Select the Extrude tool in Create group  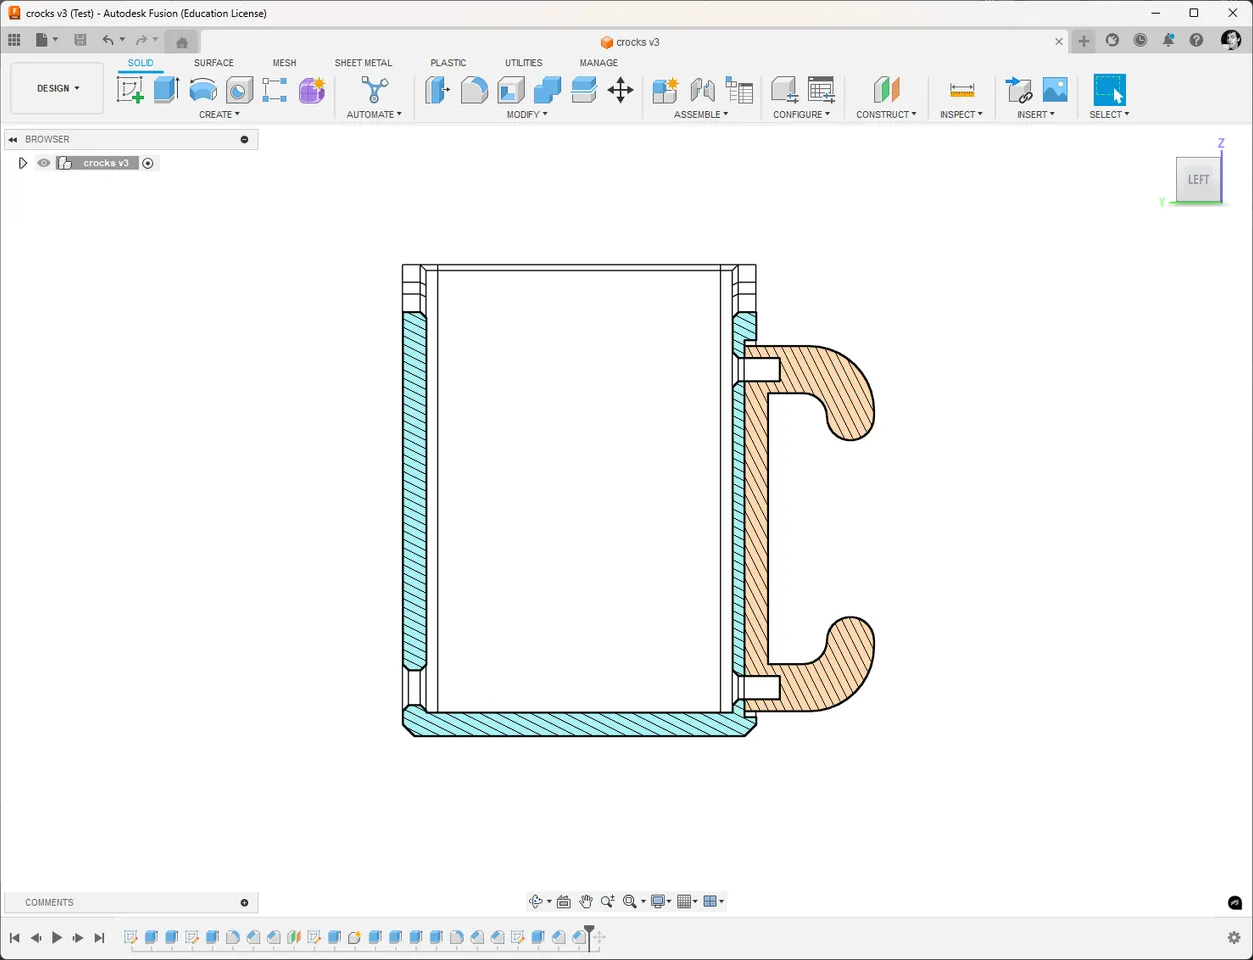click(166, 89)
